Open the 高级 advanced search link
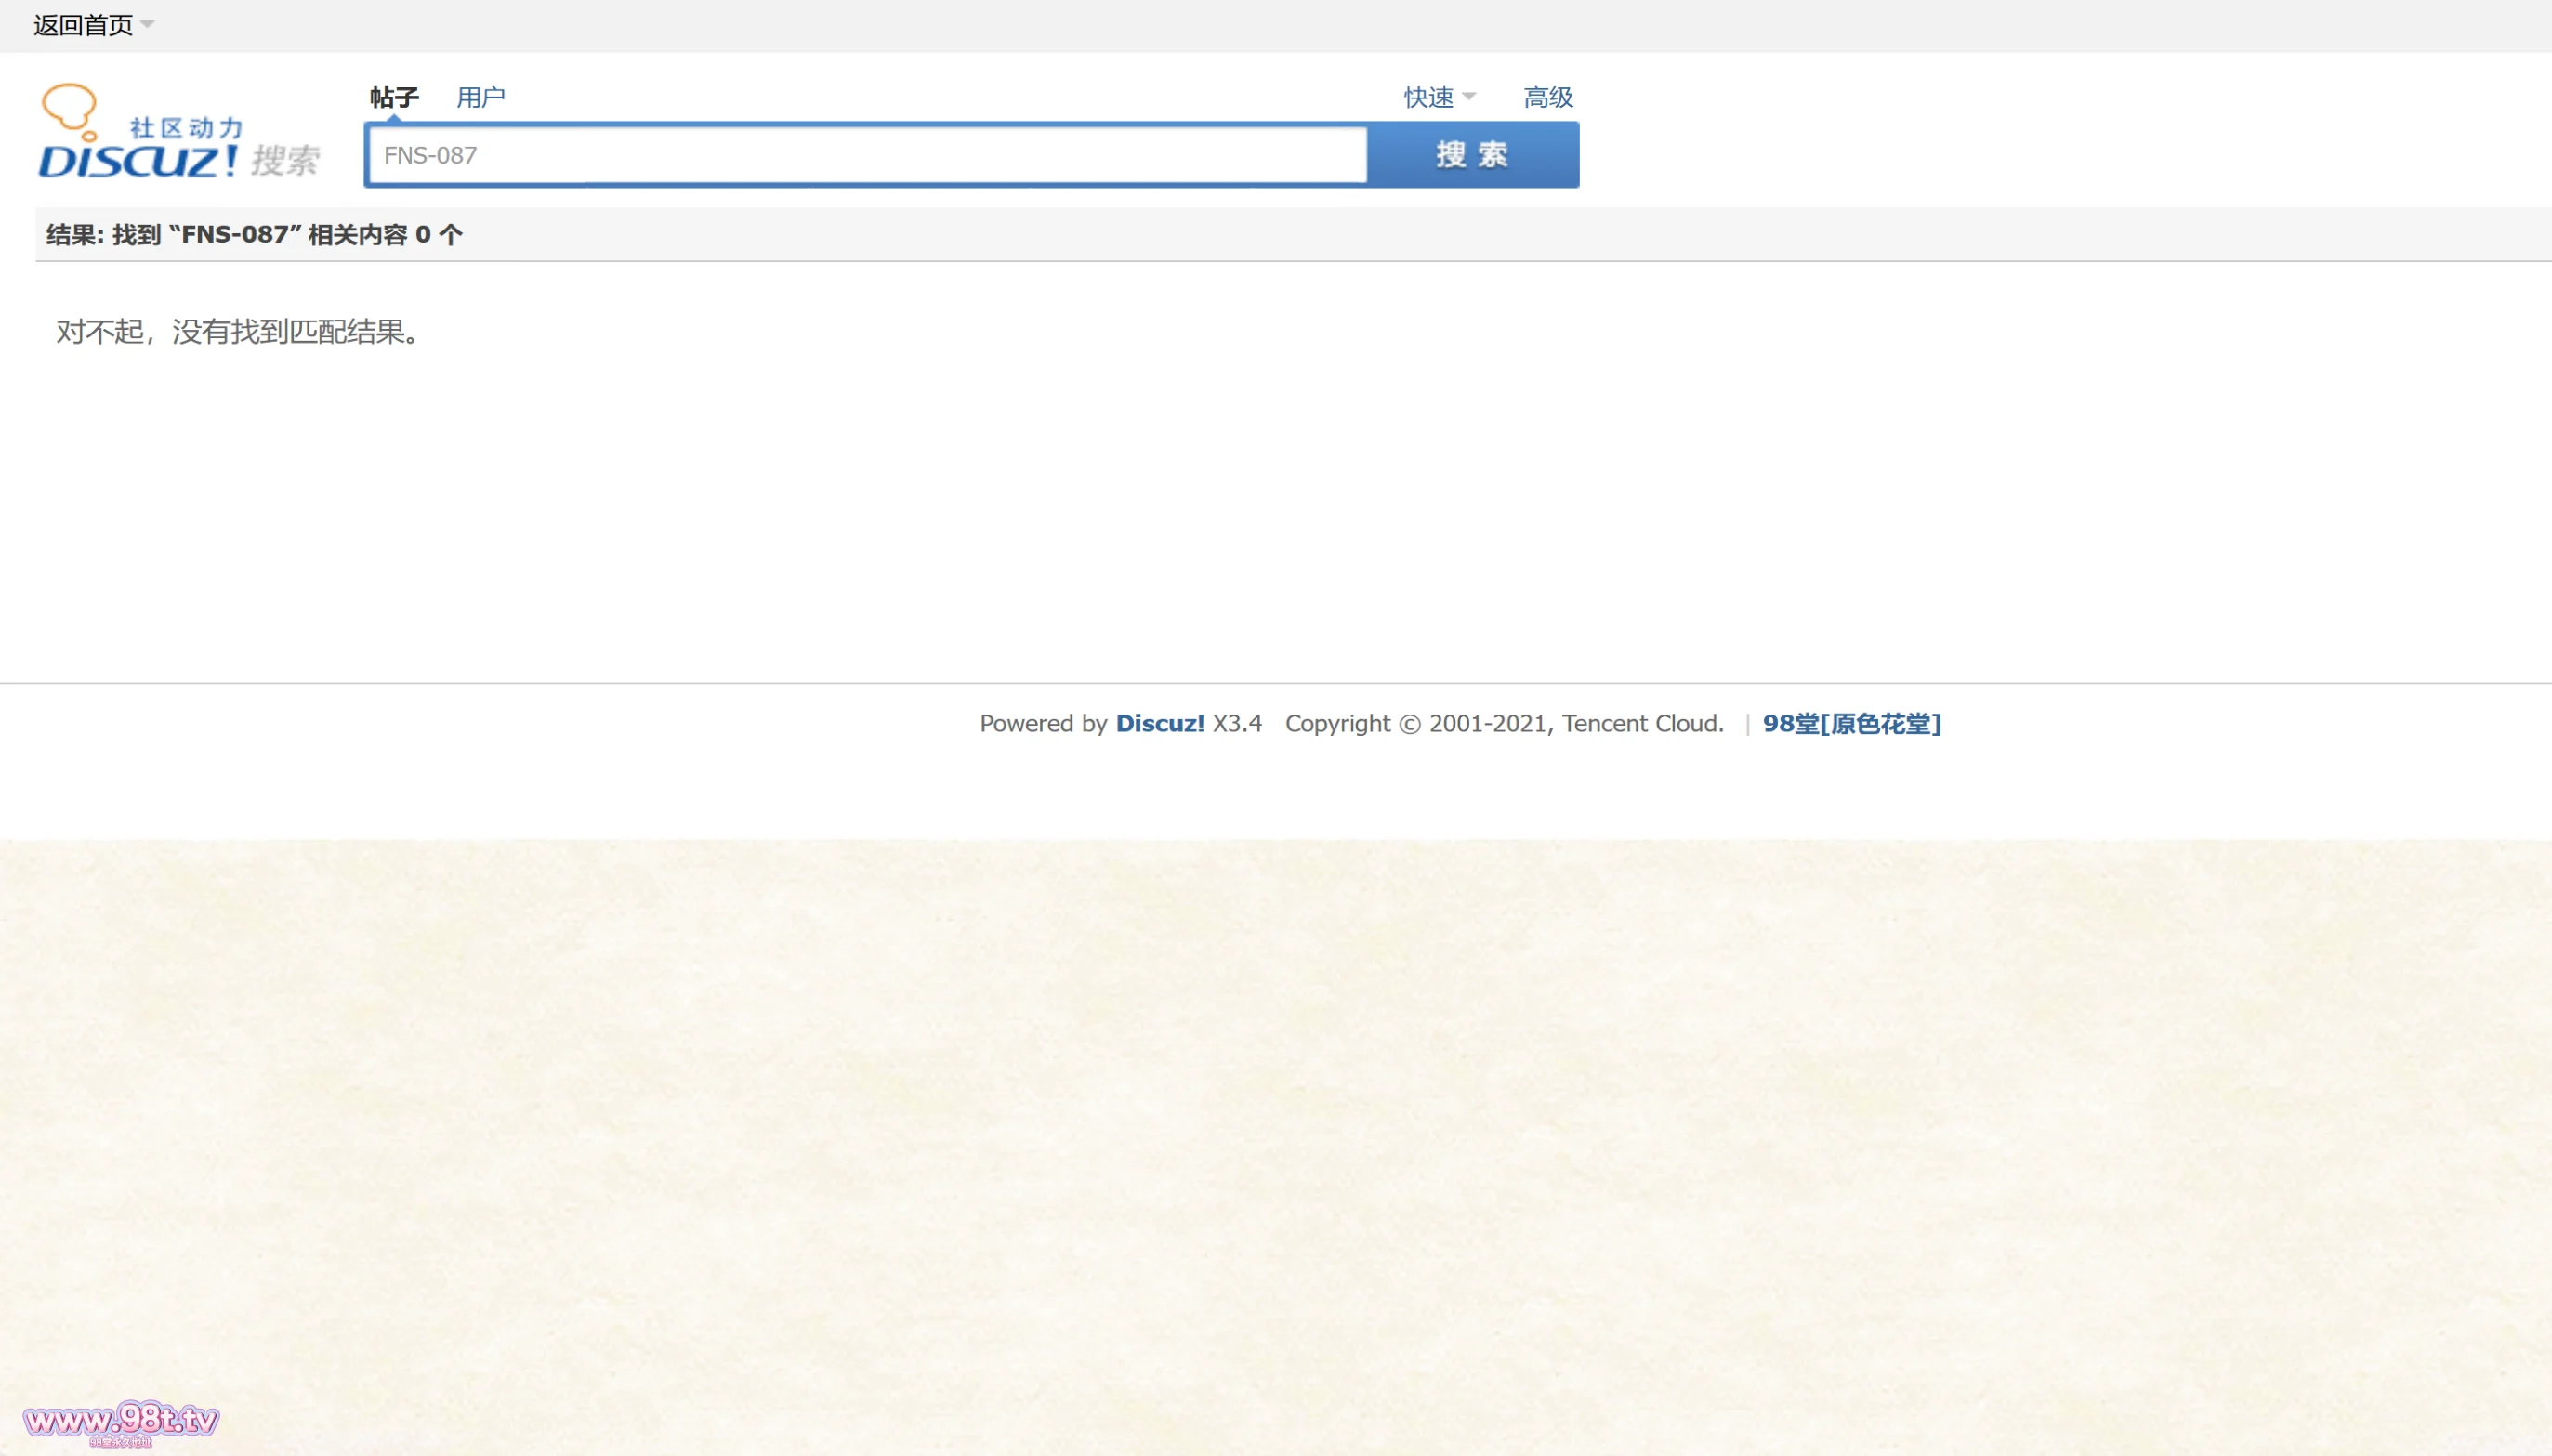The width and height of the screenshot is (2552, 1456). point(1547,97)
